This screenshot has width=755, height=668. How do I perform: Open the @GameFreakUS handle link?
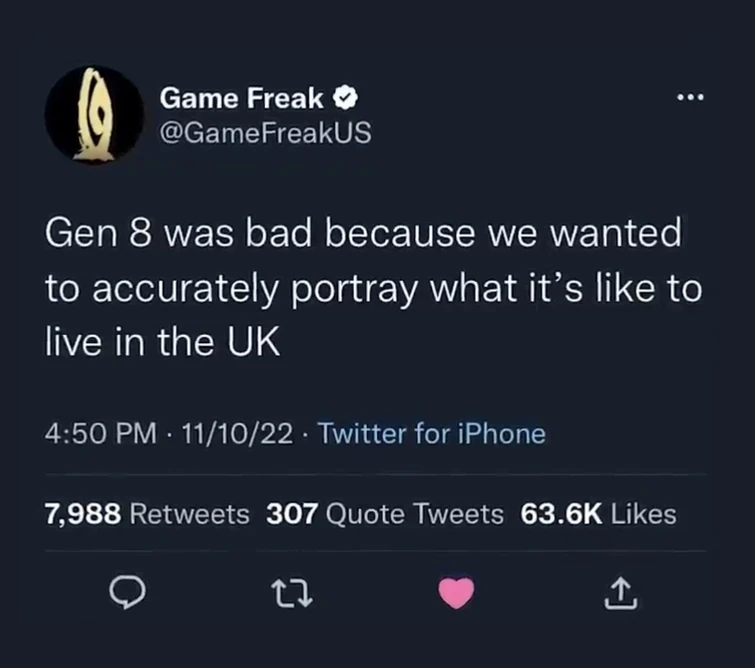[x=265, y=131]
